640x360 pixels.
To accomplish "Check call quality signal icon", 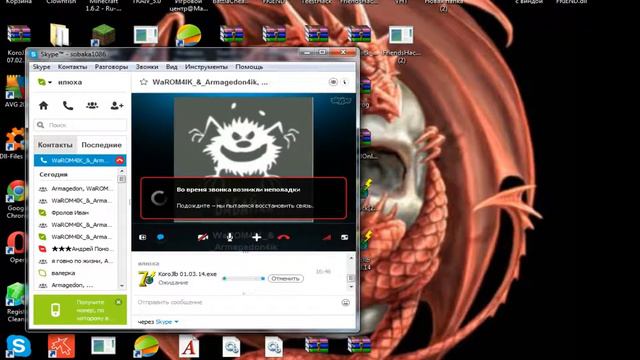I will [327, 237].
